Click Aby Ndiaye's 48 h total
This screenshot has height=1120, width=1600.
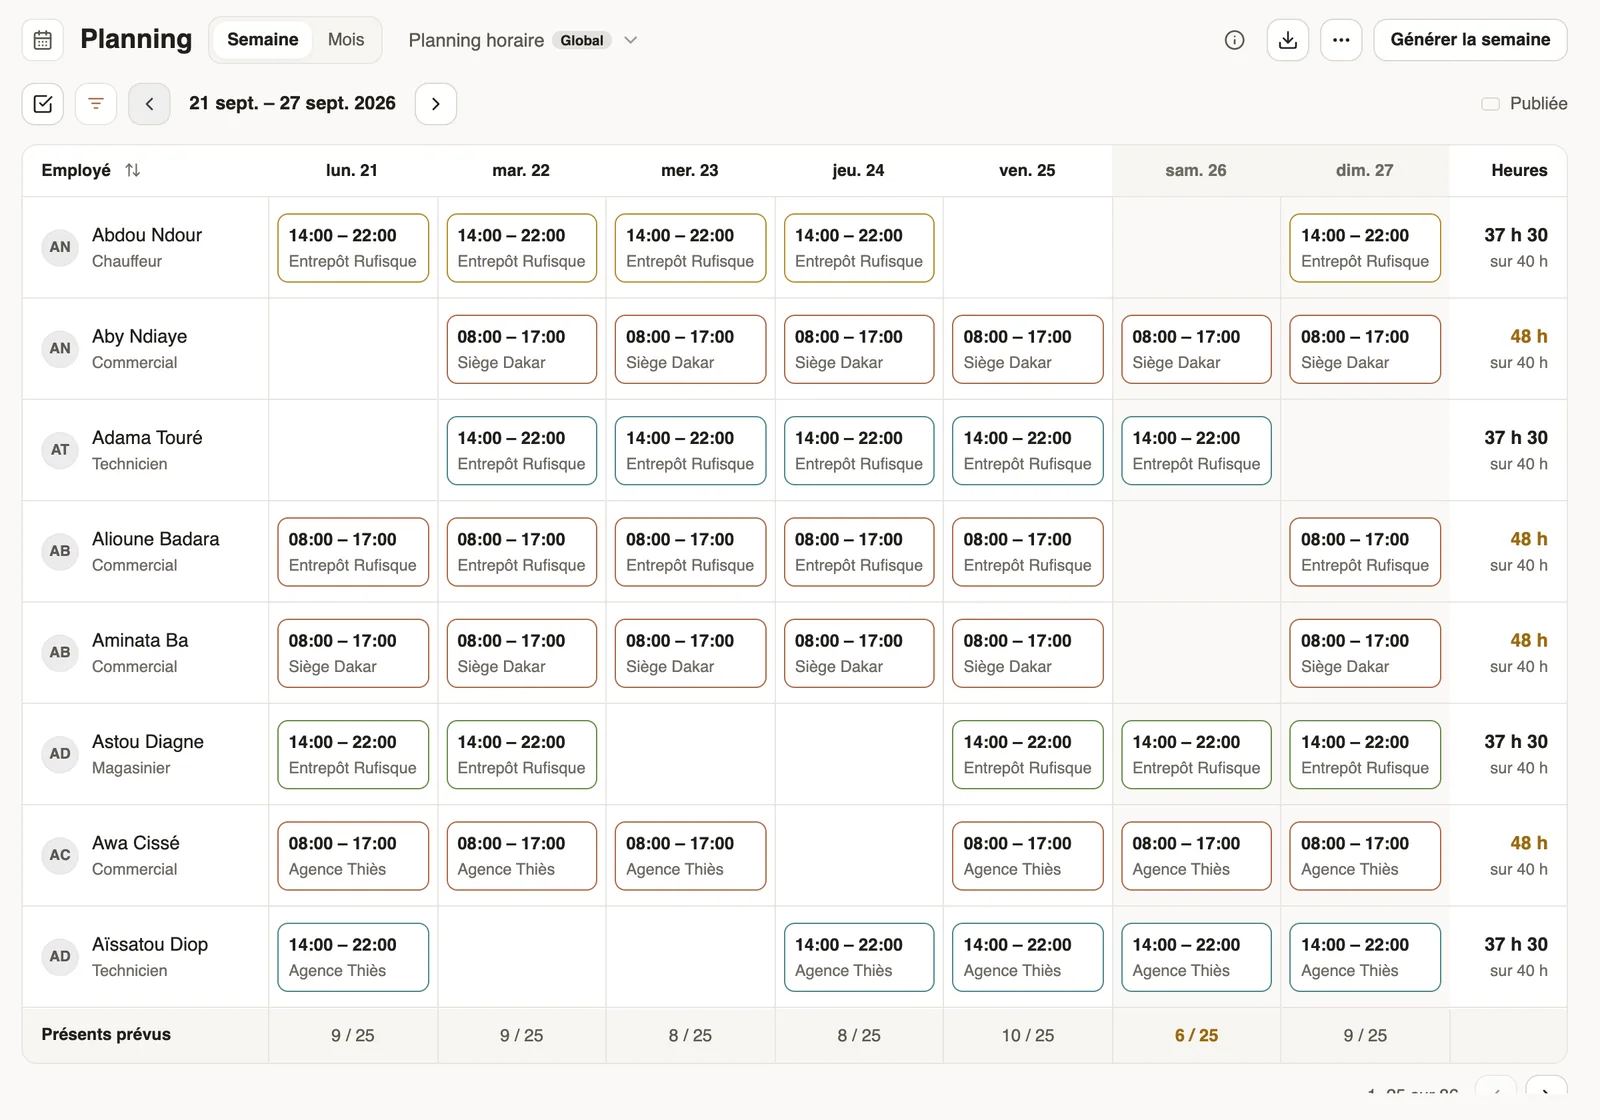pos(1528,336)
